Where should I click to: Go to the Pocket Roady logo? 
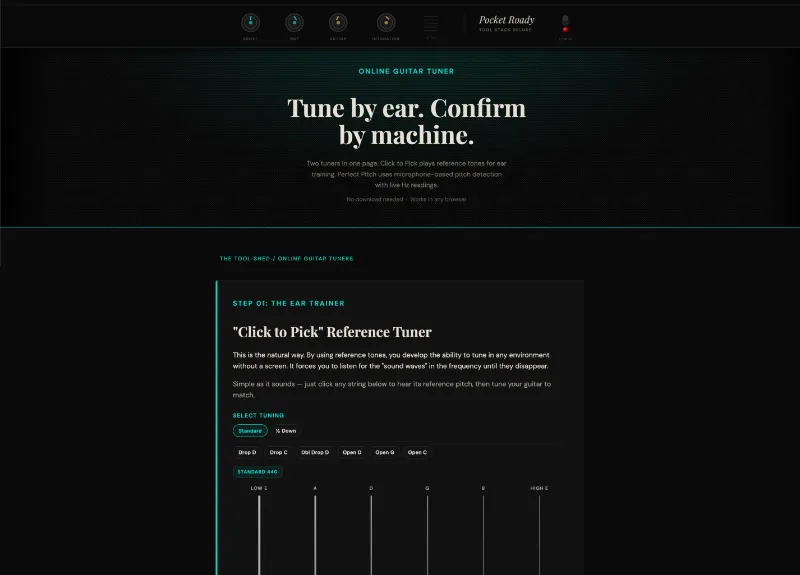tap(506, 23)
